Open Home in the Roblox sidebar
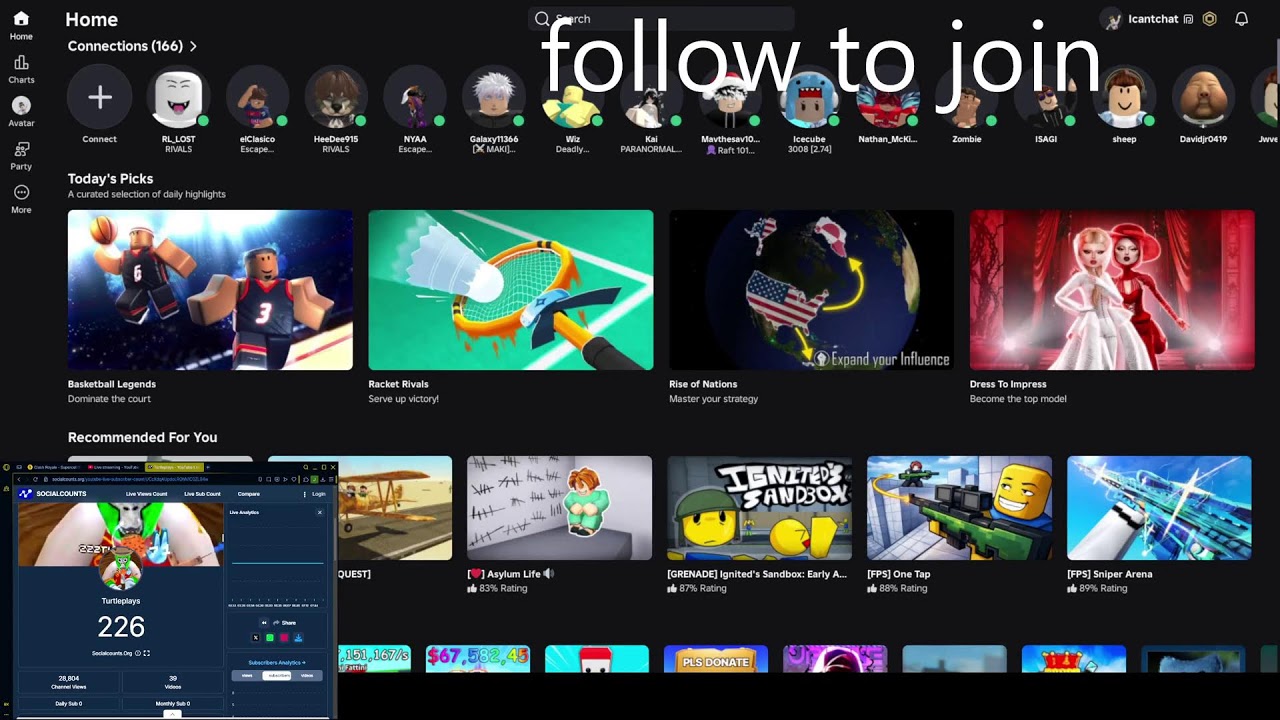This screenshot has height=720, width=1280. click(21, 25)
